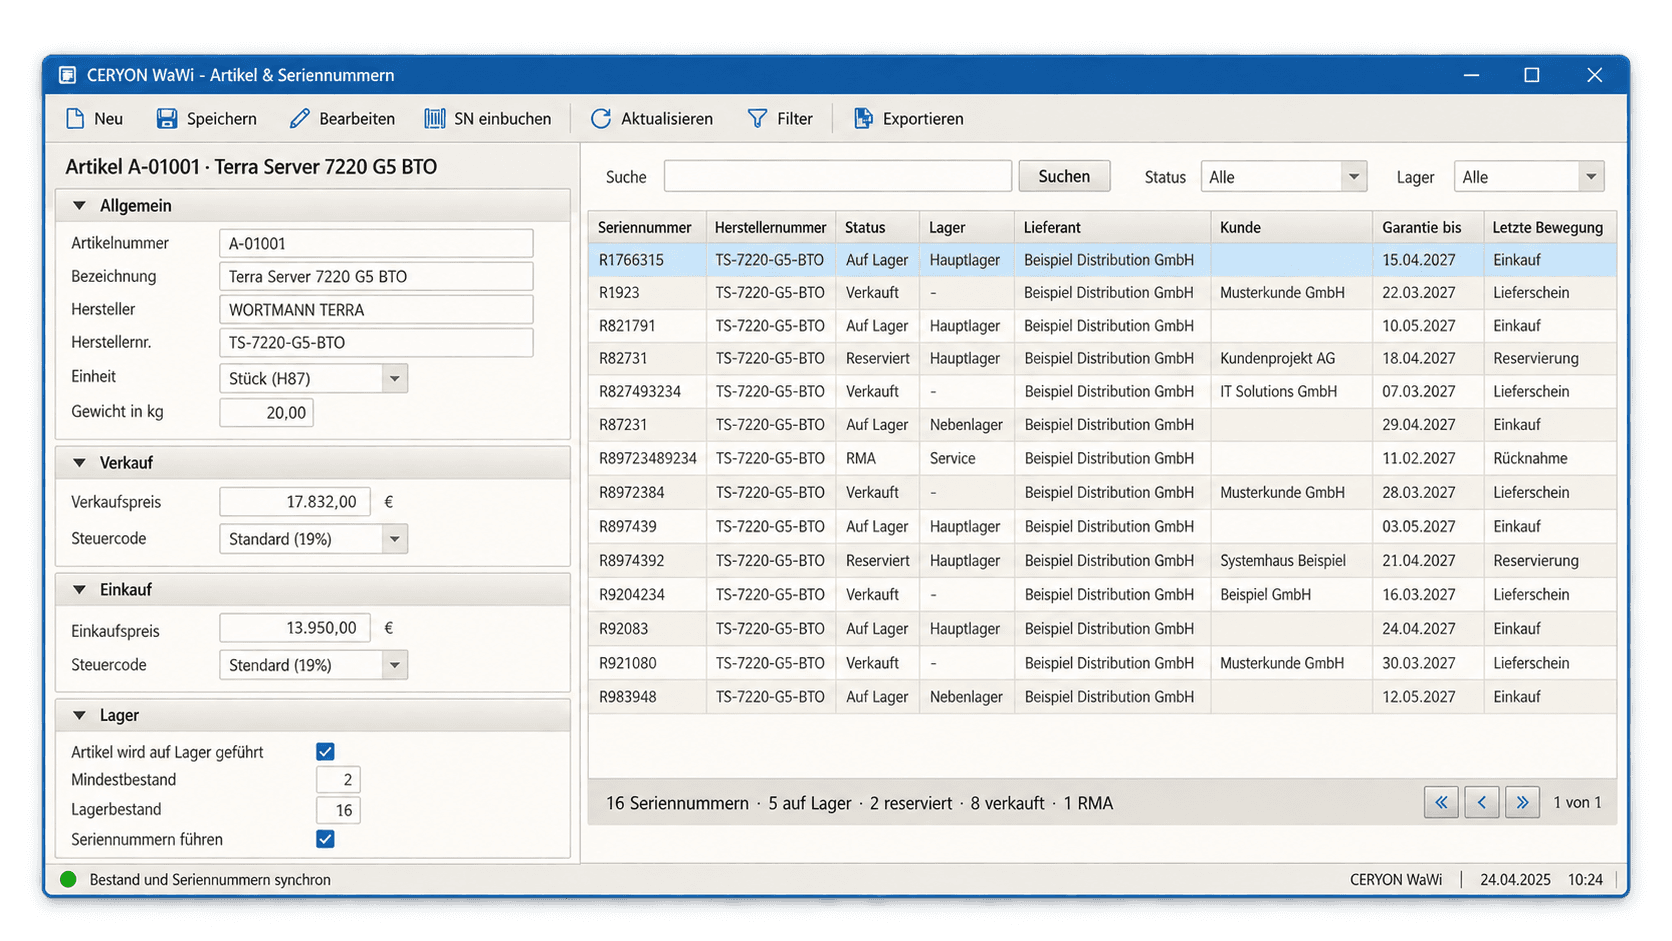
Task: Click the Speichern floppy disk icon
Action: tap(167, 119)
